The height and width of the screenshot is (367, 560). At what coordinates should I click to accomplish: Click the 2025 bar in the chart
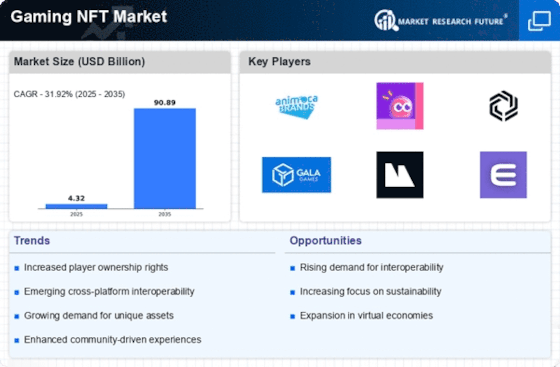tap(76, 206)
